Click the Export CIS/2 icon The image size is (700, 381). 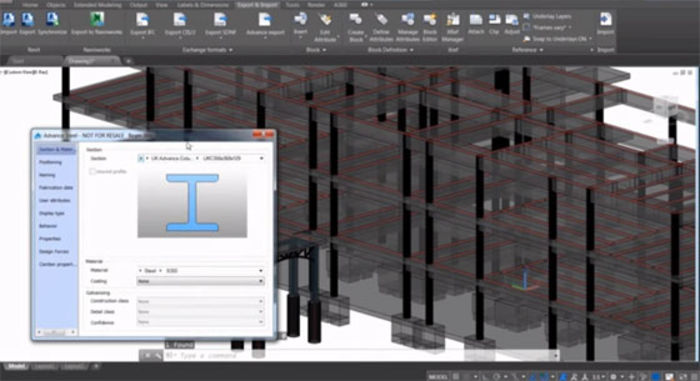180,20
